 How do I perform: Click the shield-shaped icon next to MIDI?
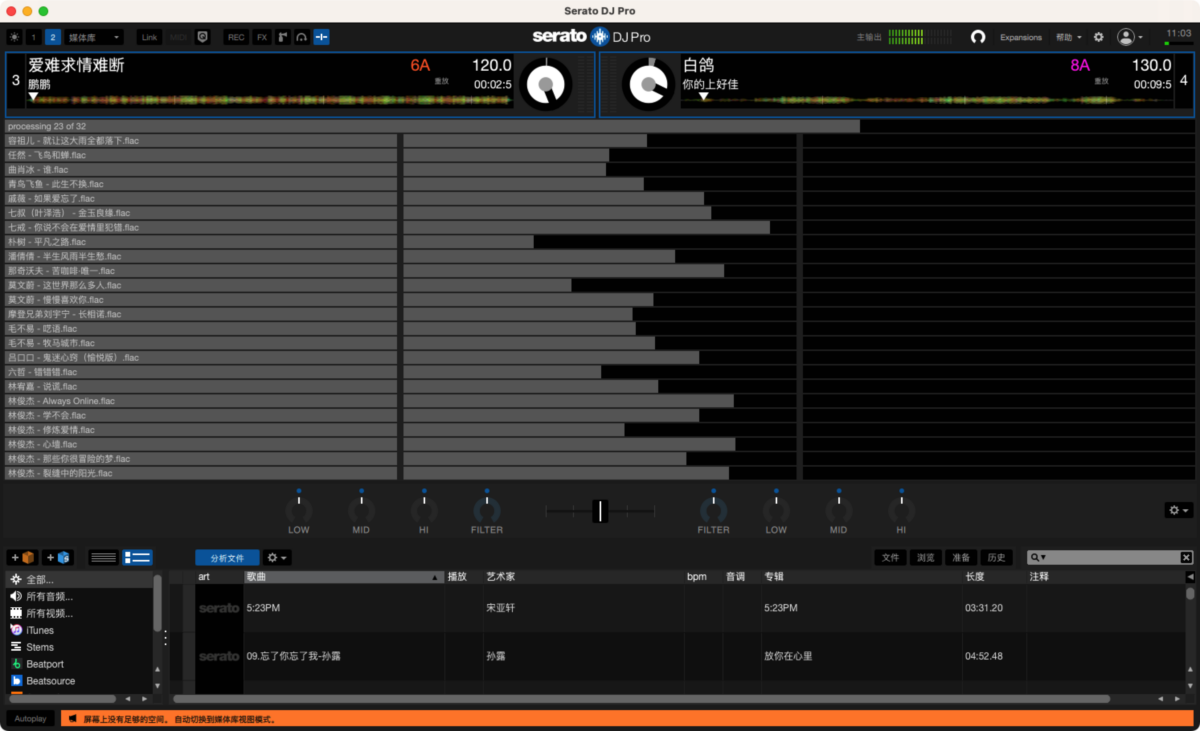click(202, 37)
